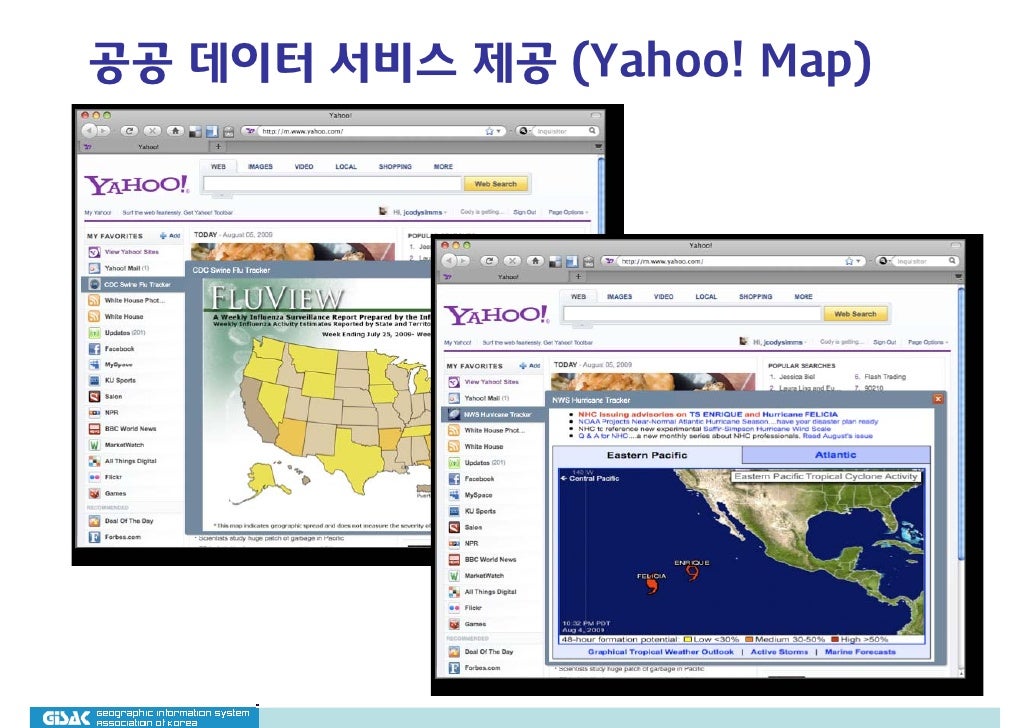
Task: Click the FELICIA hurricane marker on map
Action: (652, 583)
